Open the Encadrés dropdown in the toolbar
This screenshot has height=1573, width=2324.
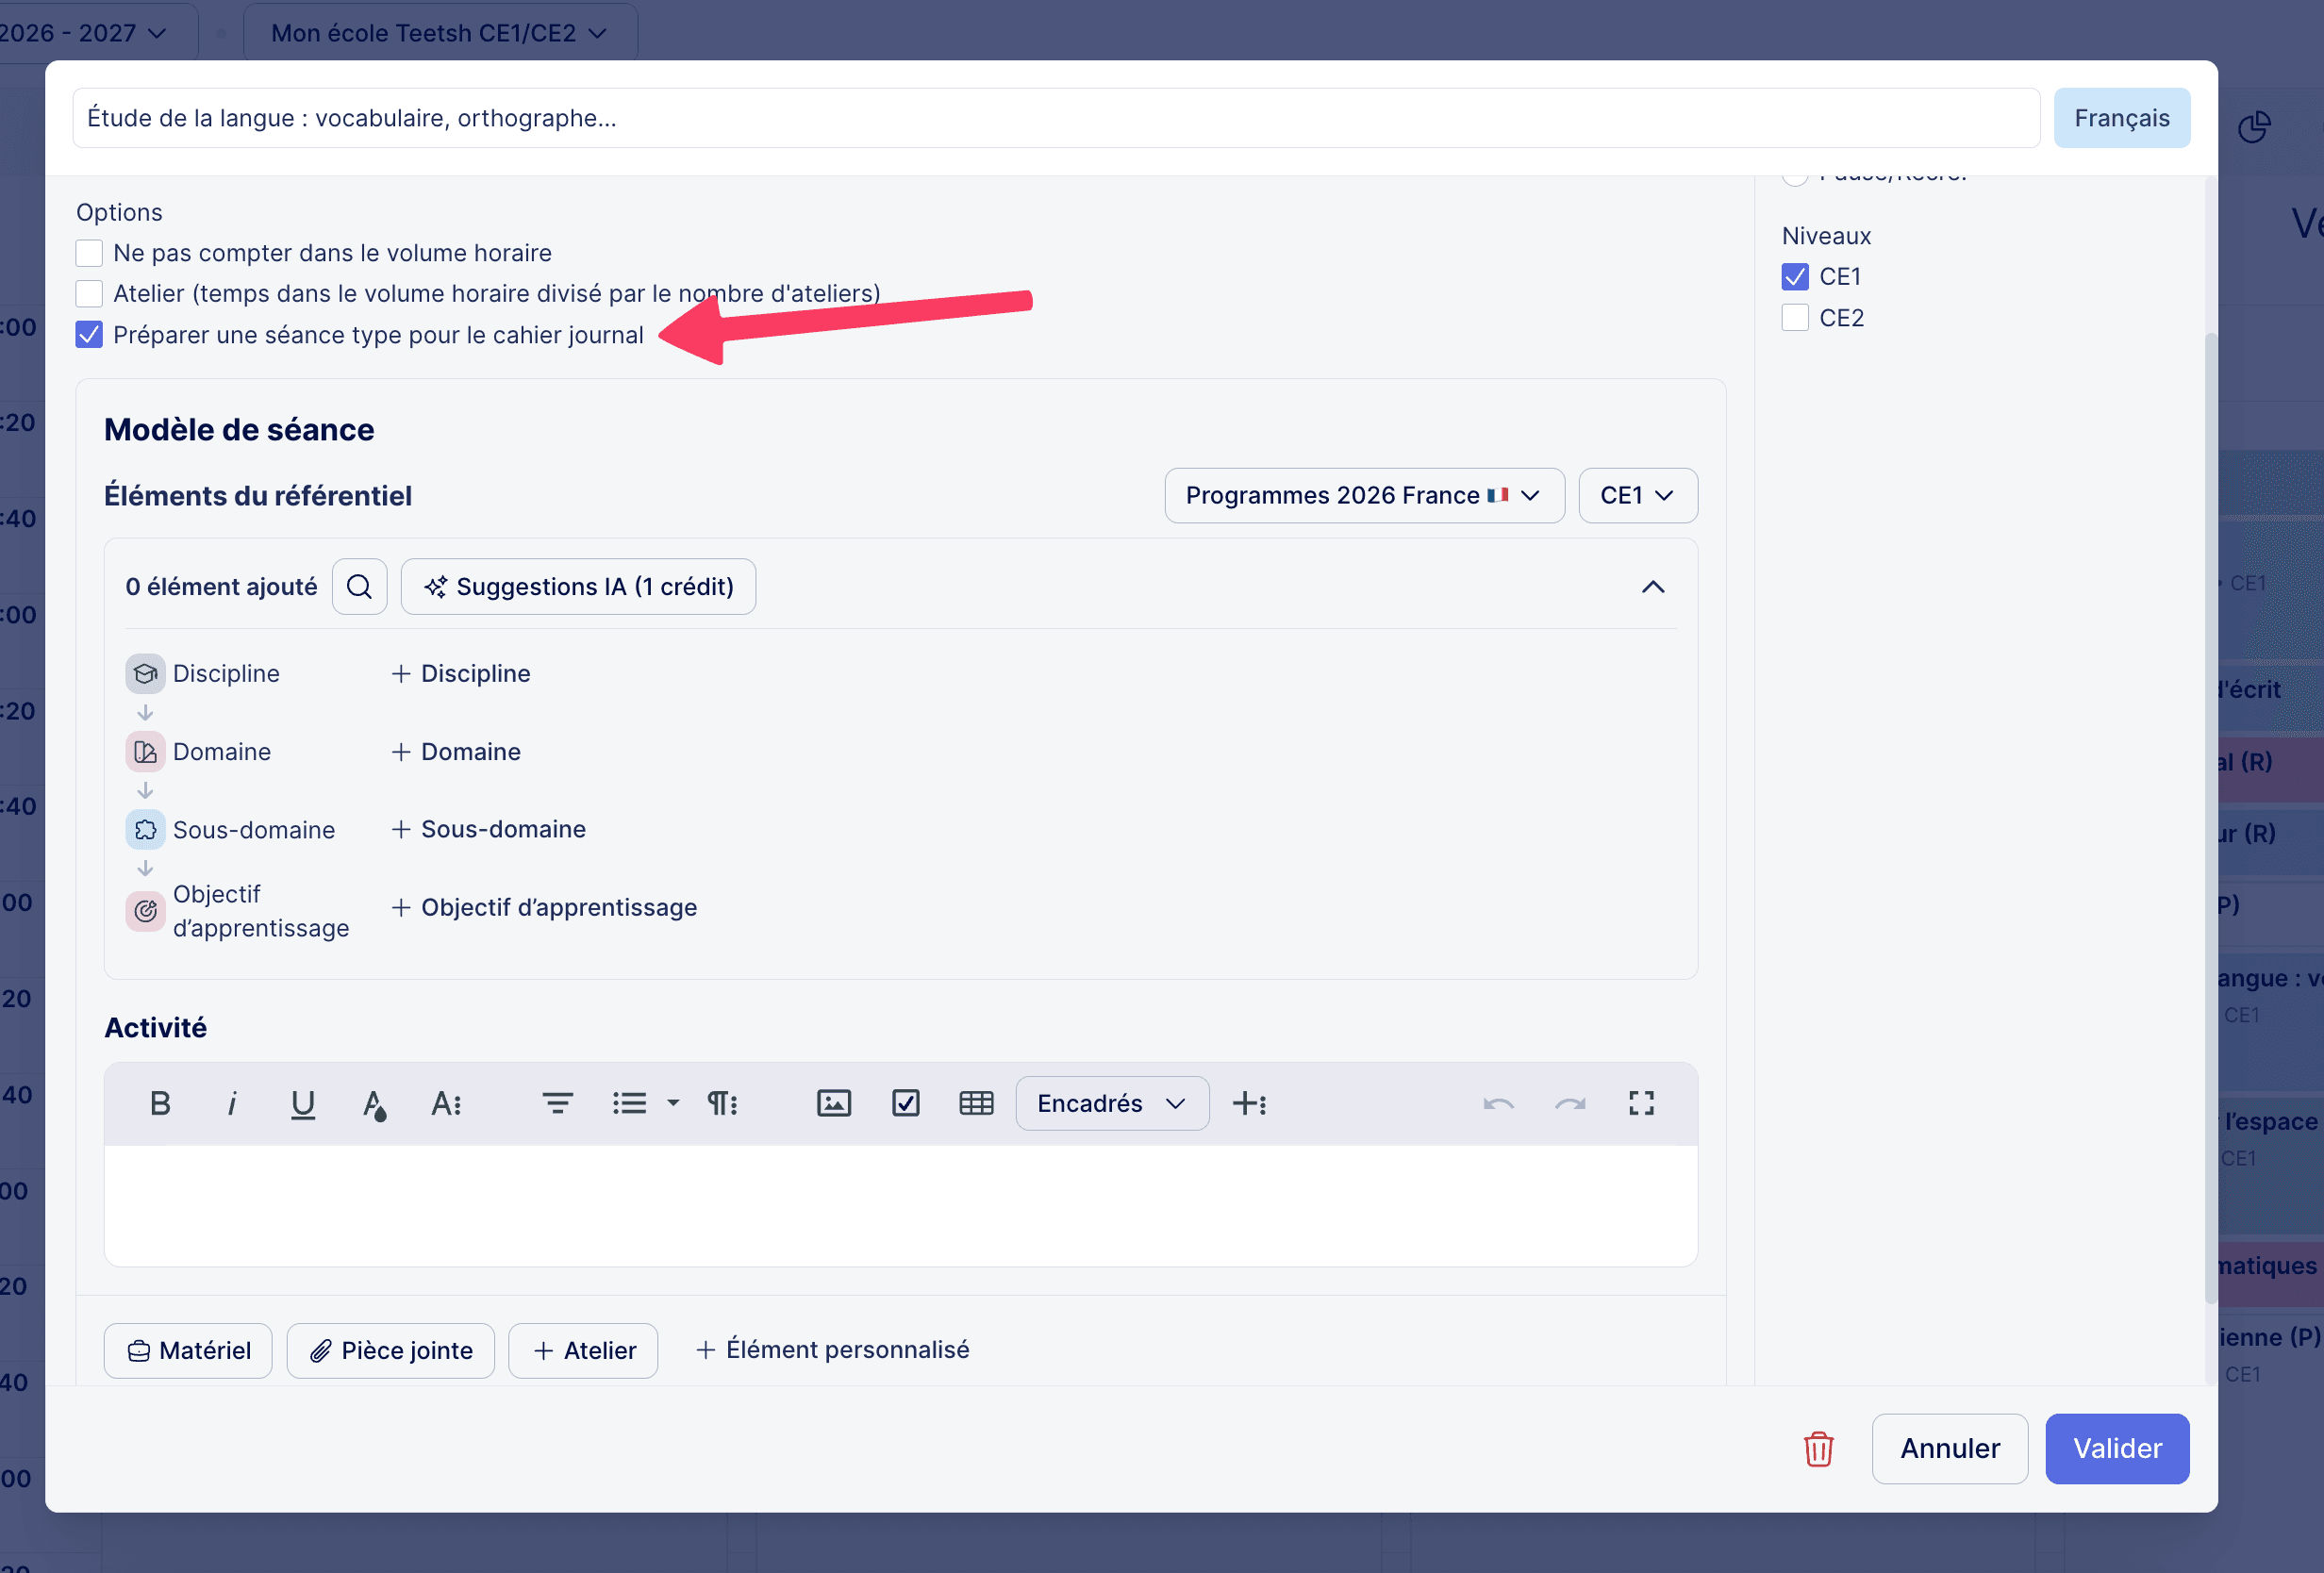[x=1112, y=1103]
